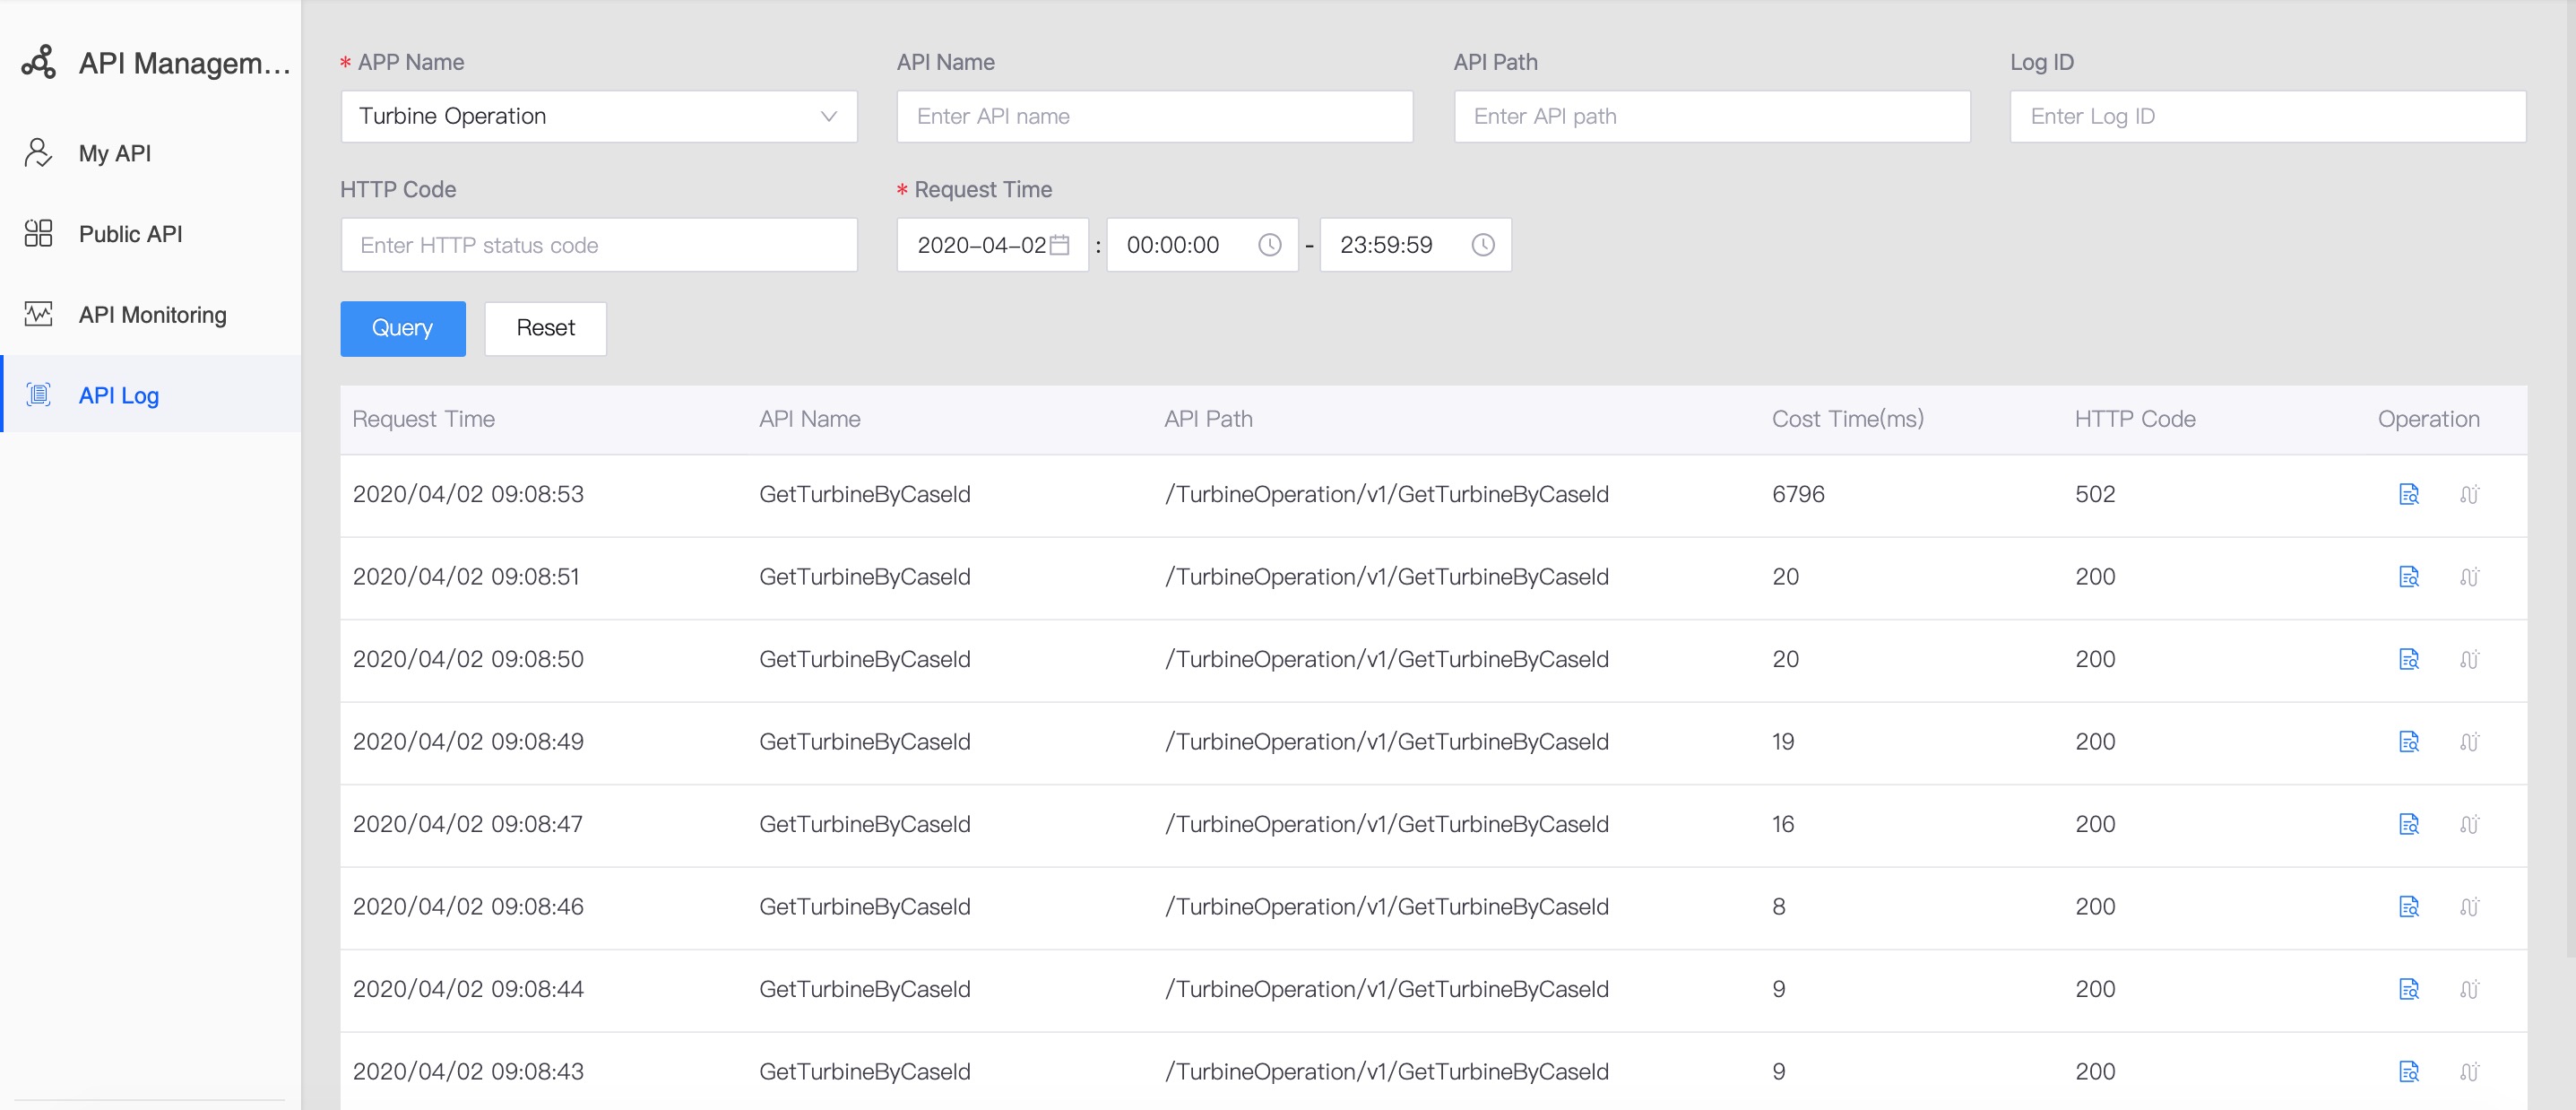View log details for the 09:08:46 request
Viewport: 2576px width, 1110px height.
point(2409,907)
